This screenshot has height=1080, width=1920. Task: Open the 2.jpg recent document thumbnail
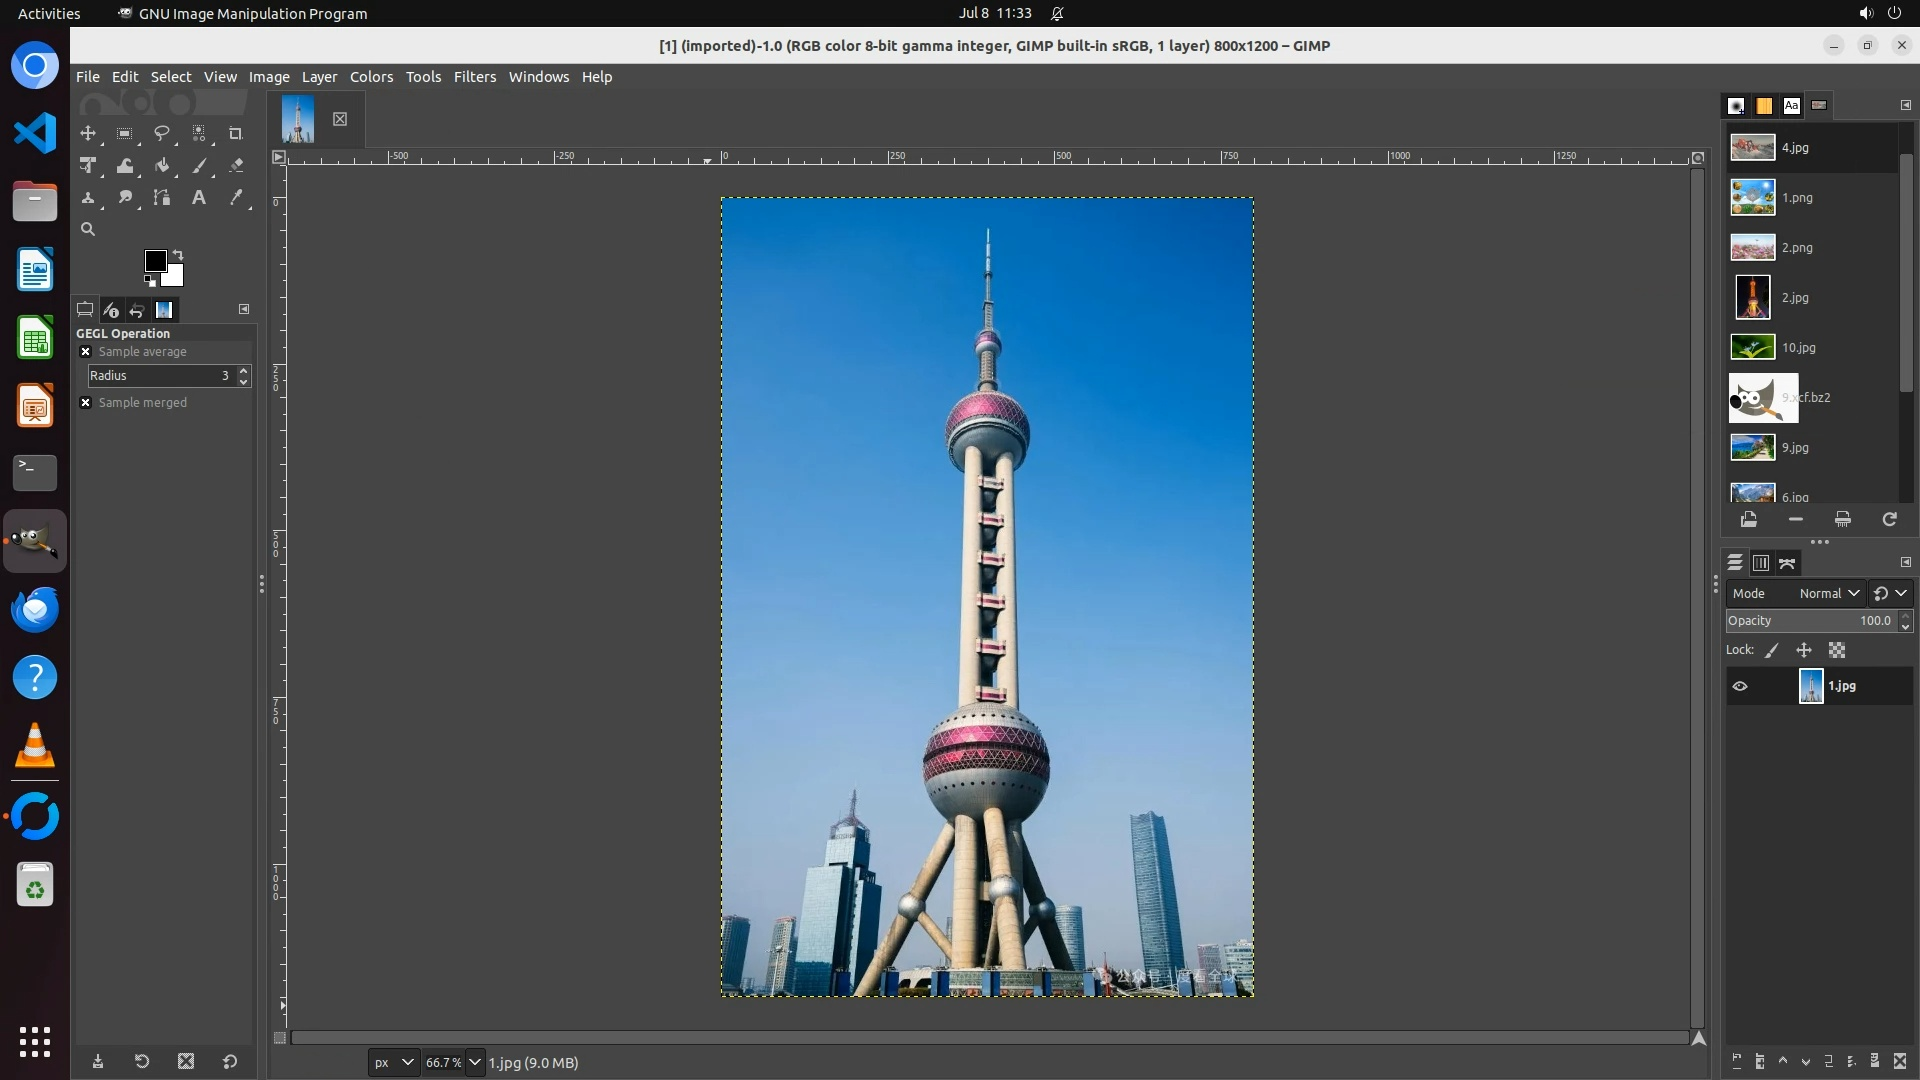1753,298
